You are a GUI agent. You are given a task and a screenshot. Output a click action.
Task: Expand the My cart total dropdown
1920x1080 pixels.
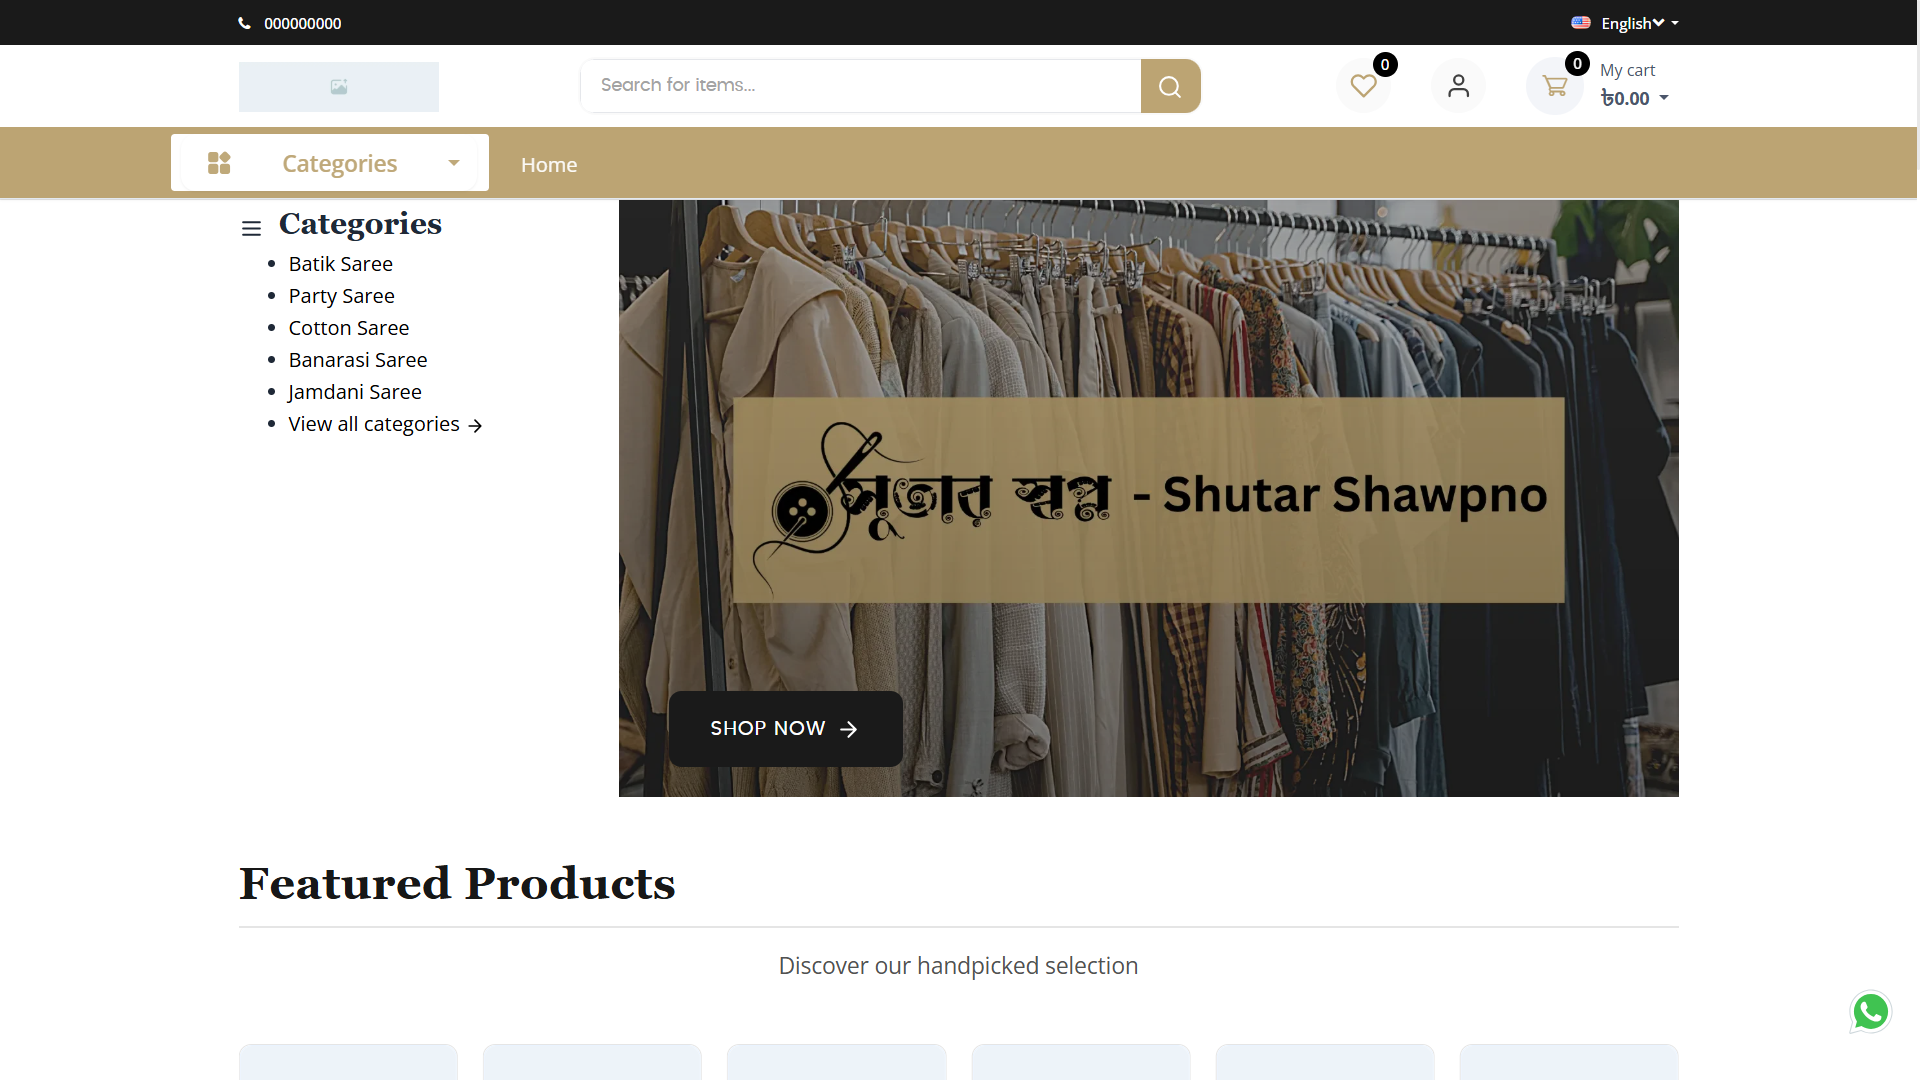[x=1634, y=98]
